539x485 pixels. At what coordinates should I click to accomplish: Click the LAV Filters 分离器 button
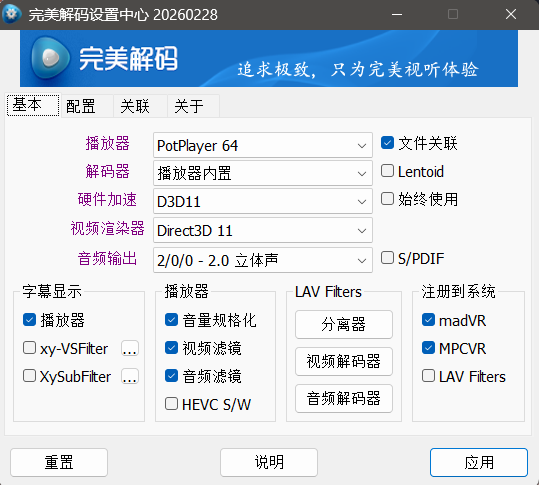point(344,324)
